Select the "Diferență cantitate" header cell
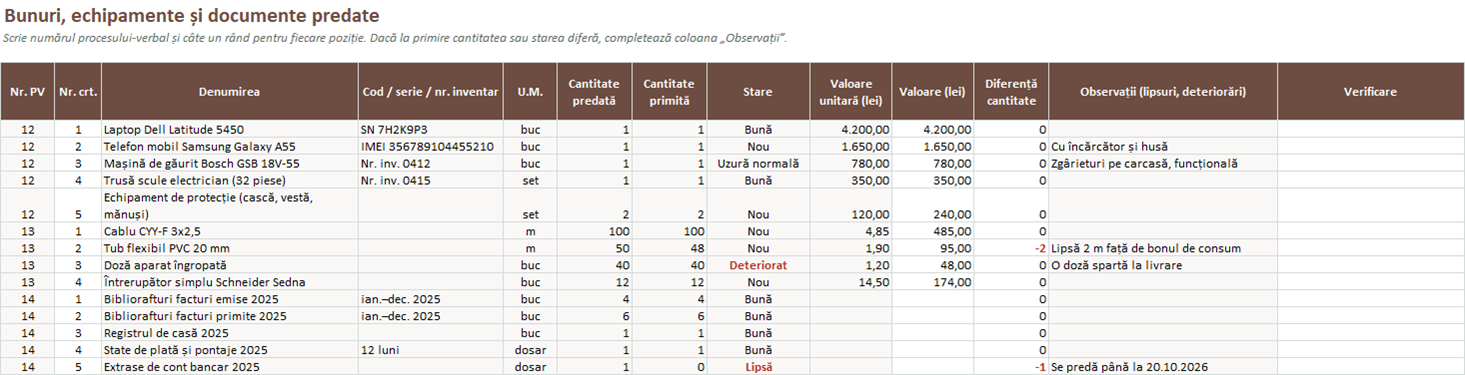This screenshot has width=1465, height=375. [1011, 91]
